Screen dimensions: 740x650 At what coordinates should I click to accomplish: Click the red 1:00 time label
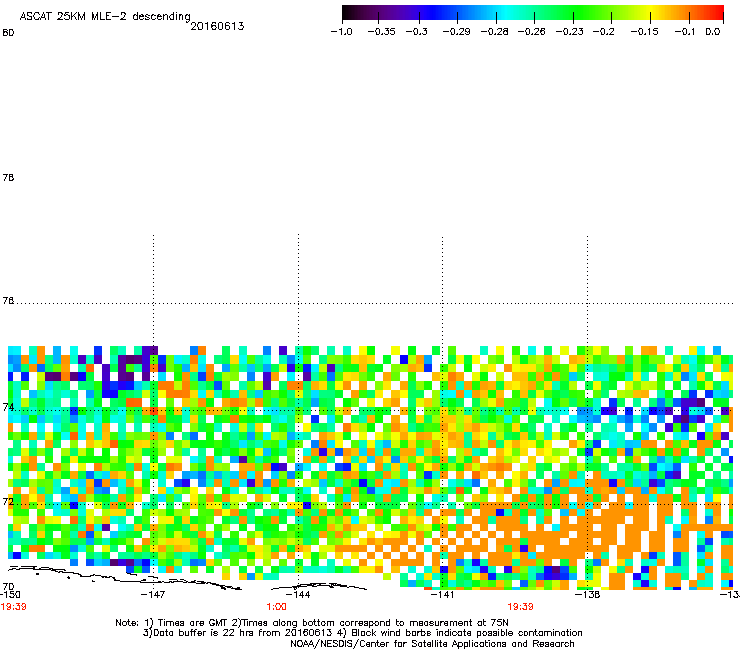point(277,607)
